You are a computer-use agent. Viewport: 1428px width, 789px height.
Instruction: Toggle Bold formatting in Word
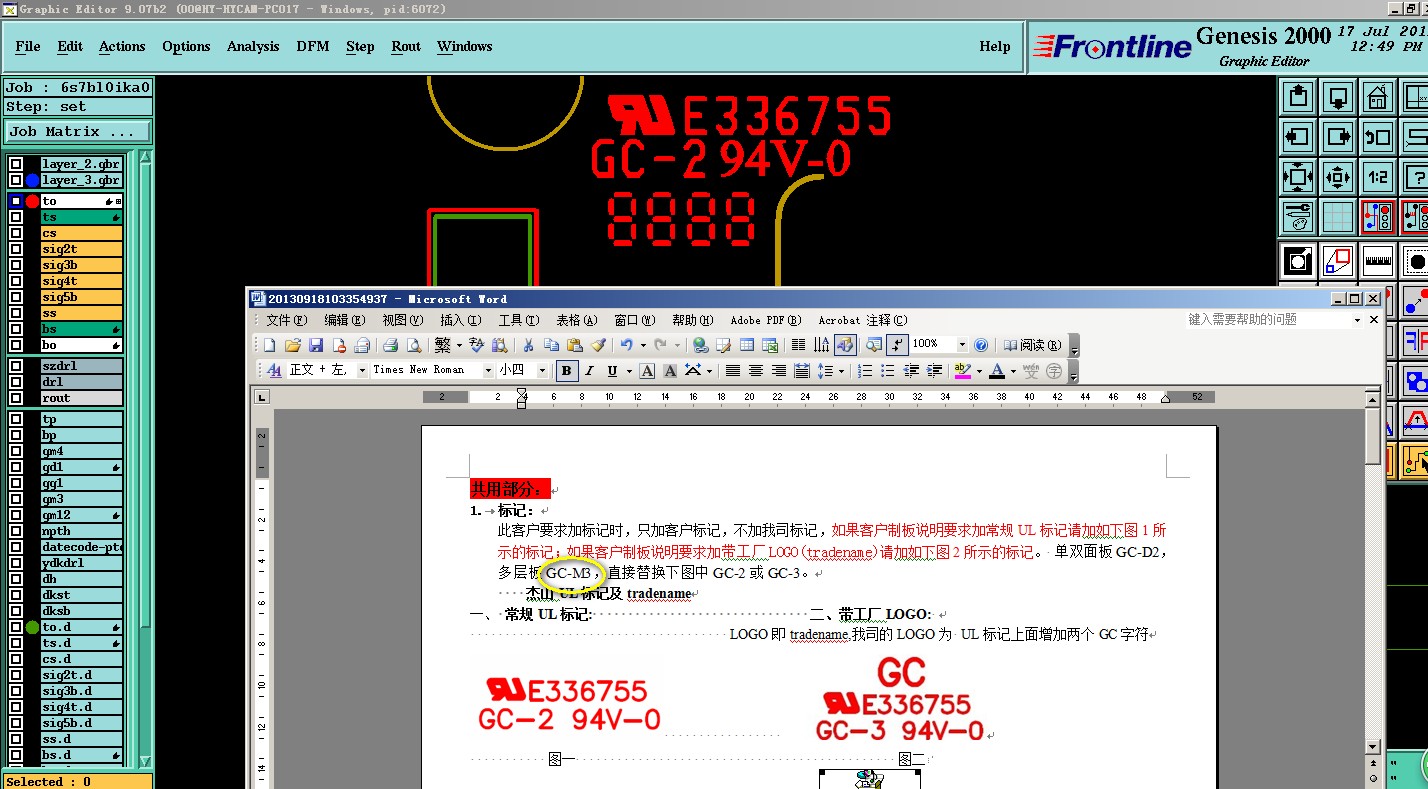(567, 371)
